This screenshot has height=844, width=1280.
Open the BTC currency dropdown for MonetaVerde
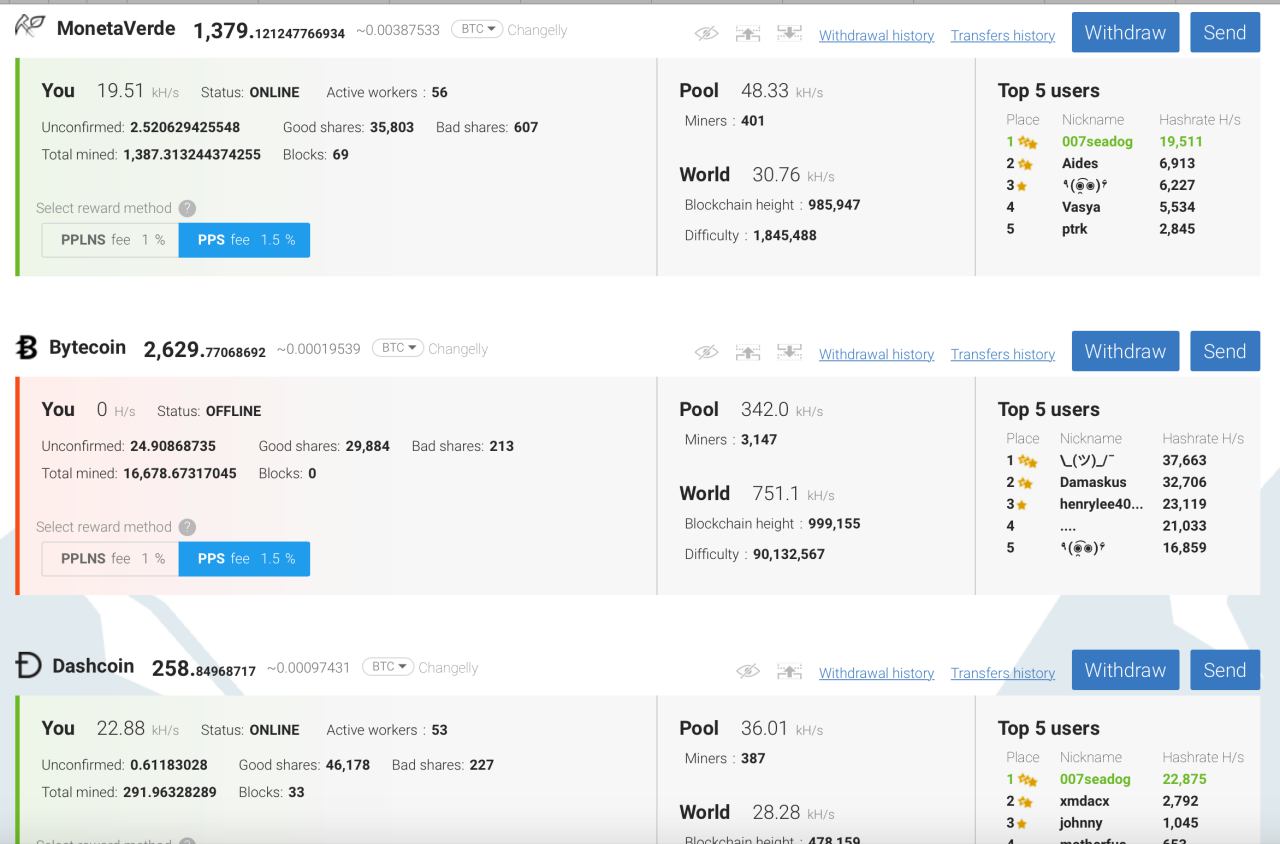476,29
